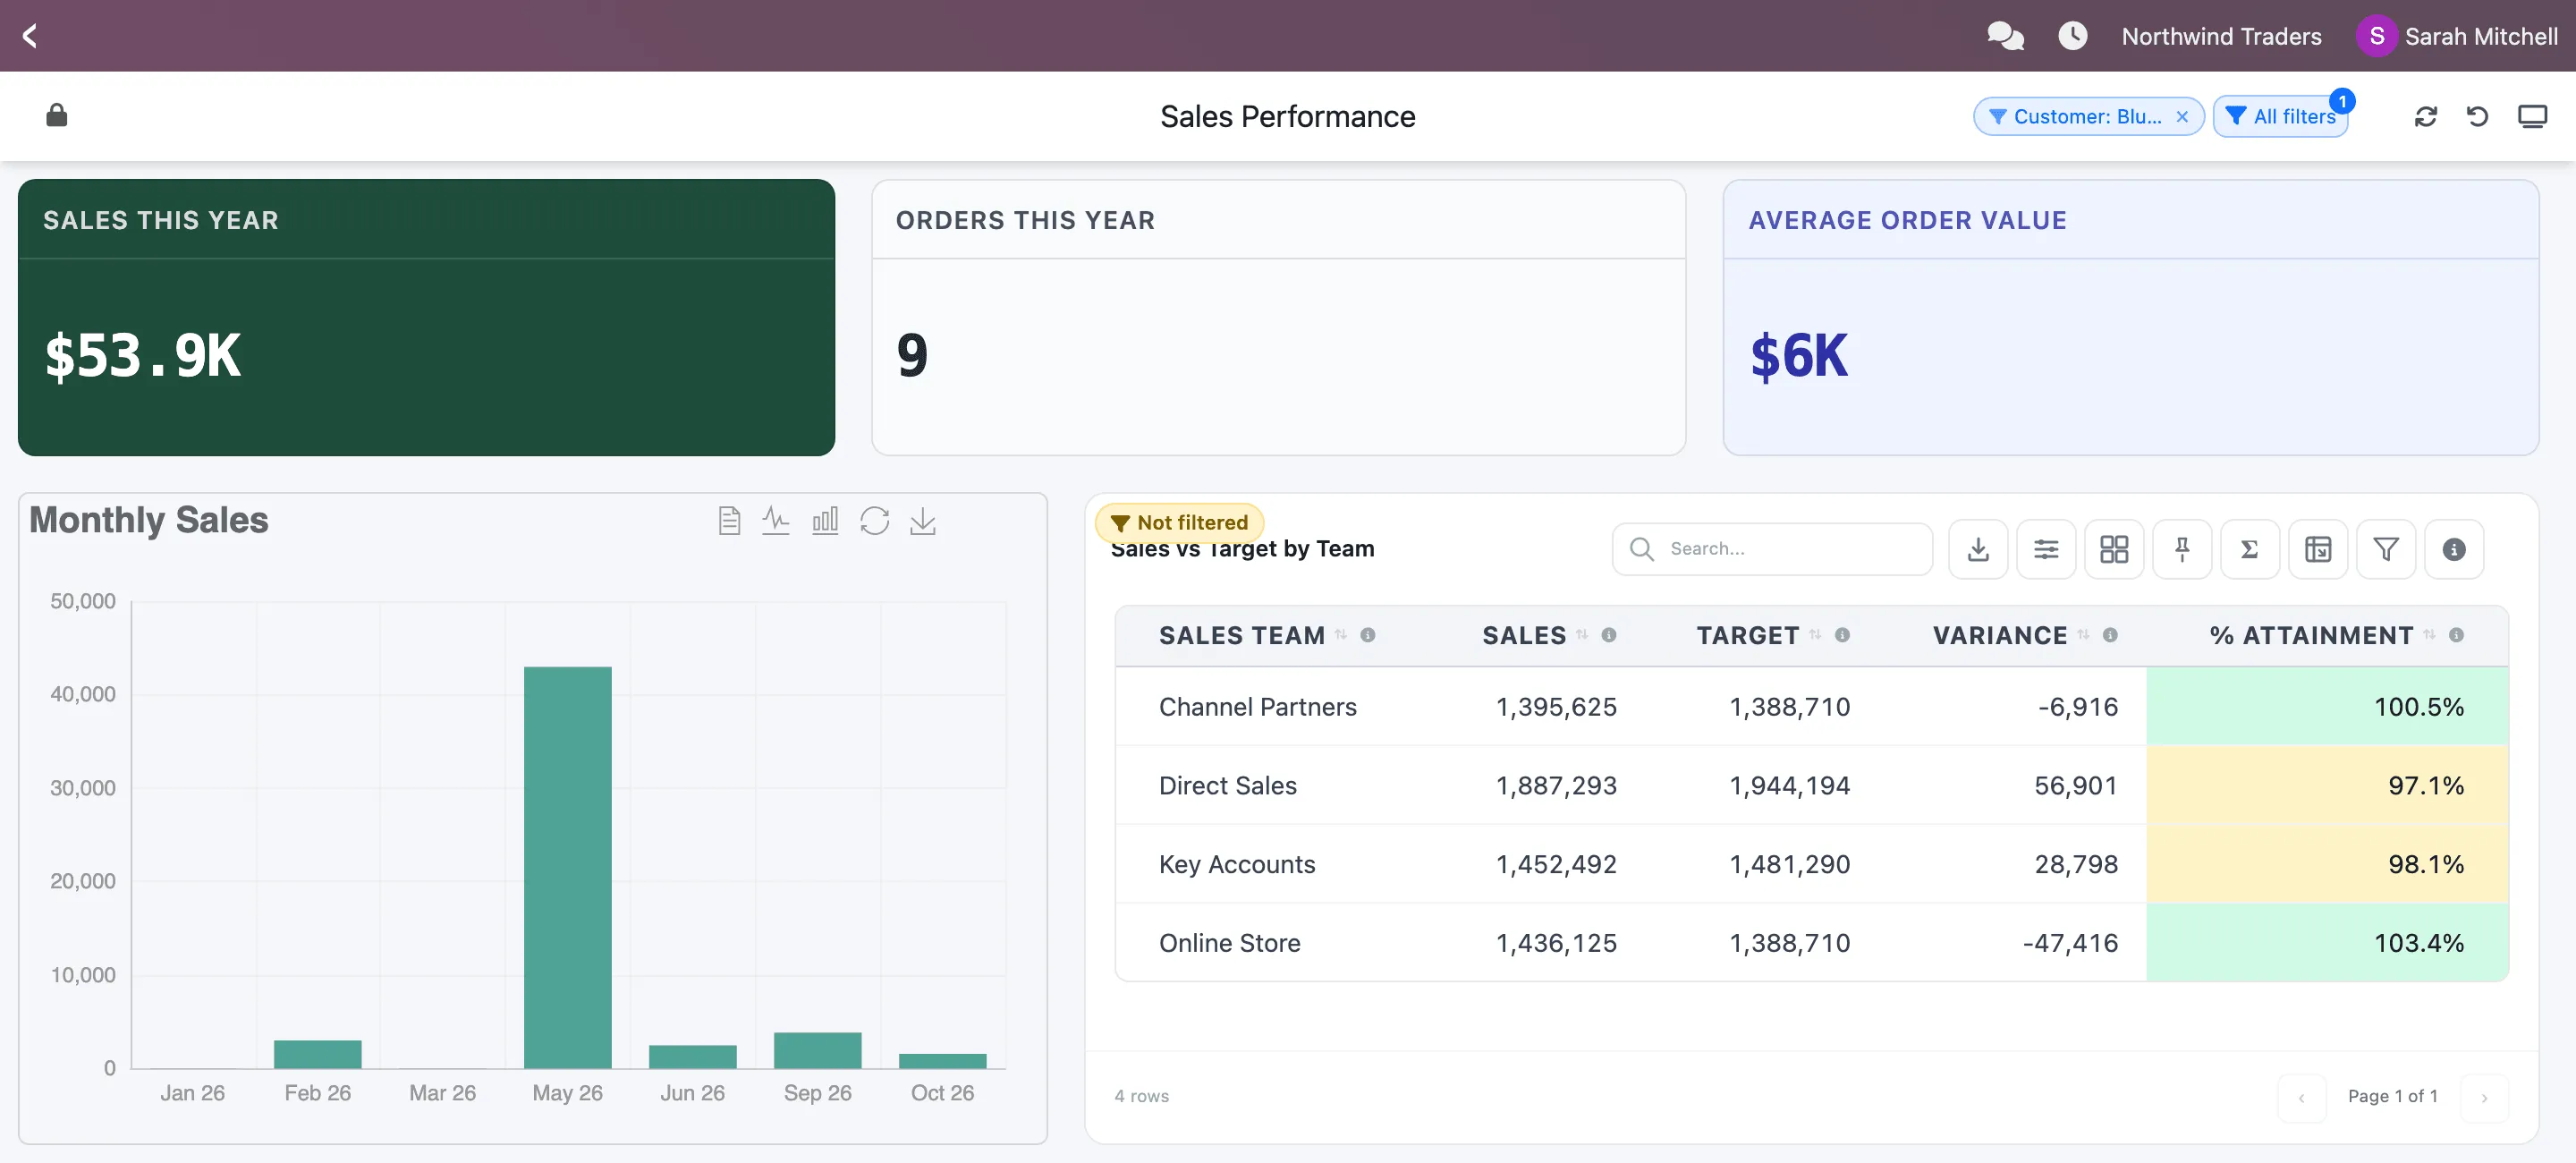
Task: Open Sarah Mitchell user menu
Action: pyautogui.click(x=2456, y=36)
